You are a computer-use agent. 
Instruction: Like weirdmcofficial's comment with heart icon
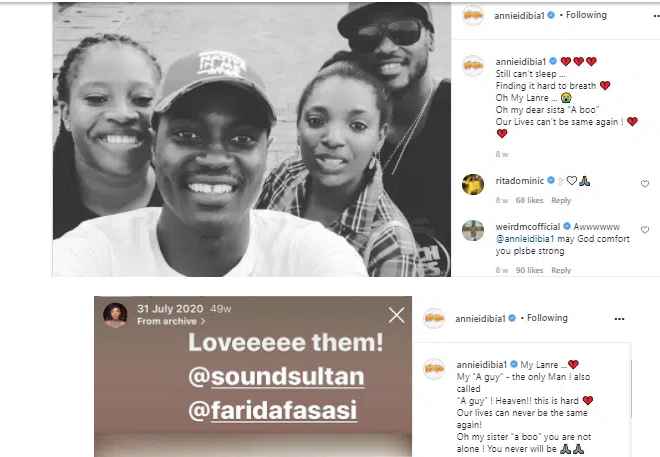click(644, 229)
